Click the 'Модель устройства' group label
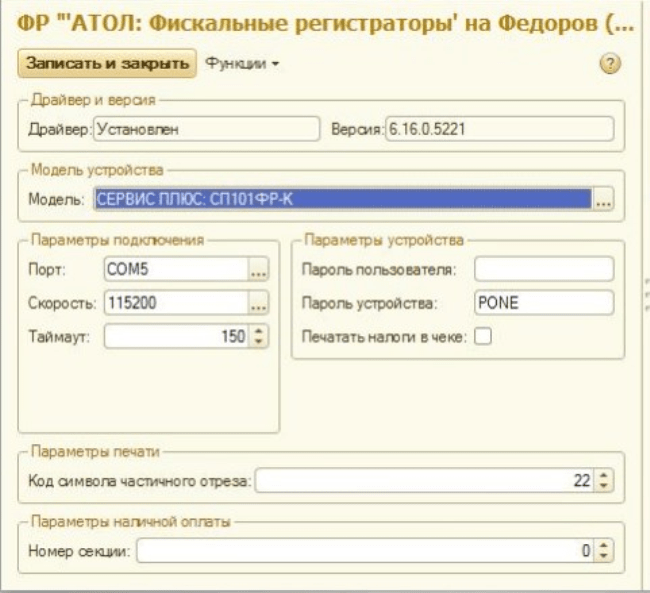The height and width of the screenshot is (593, 650). (97, 170)
